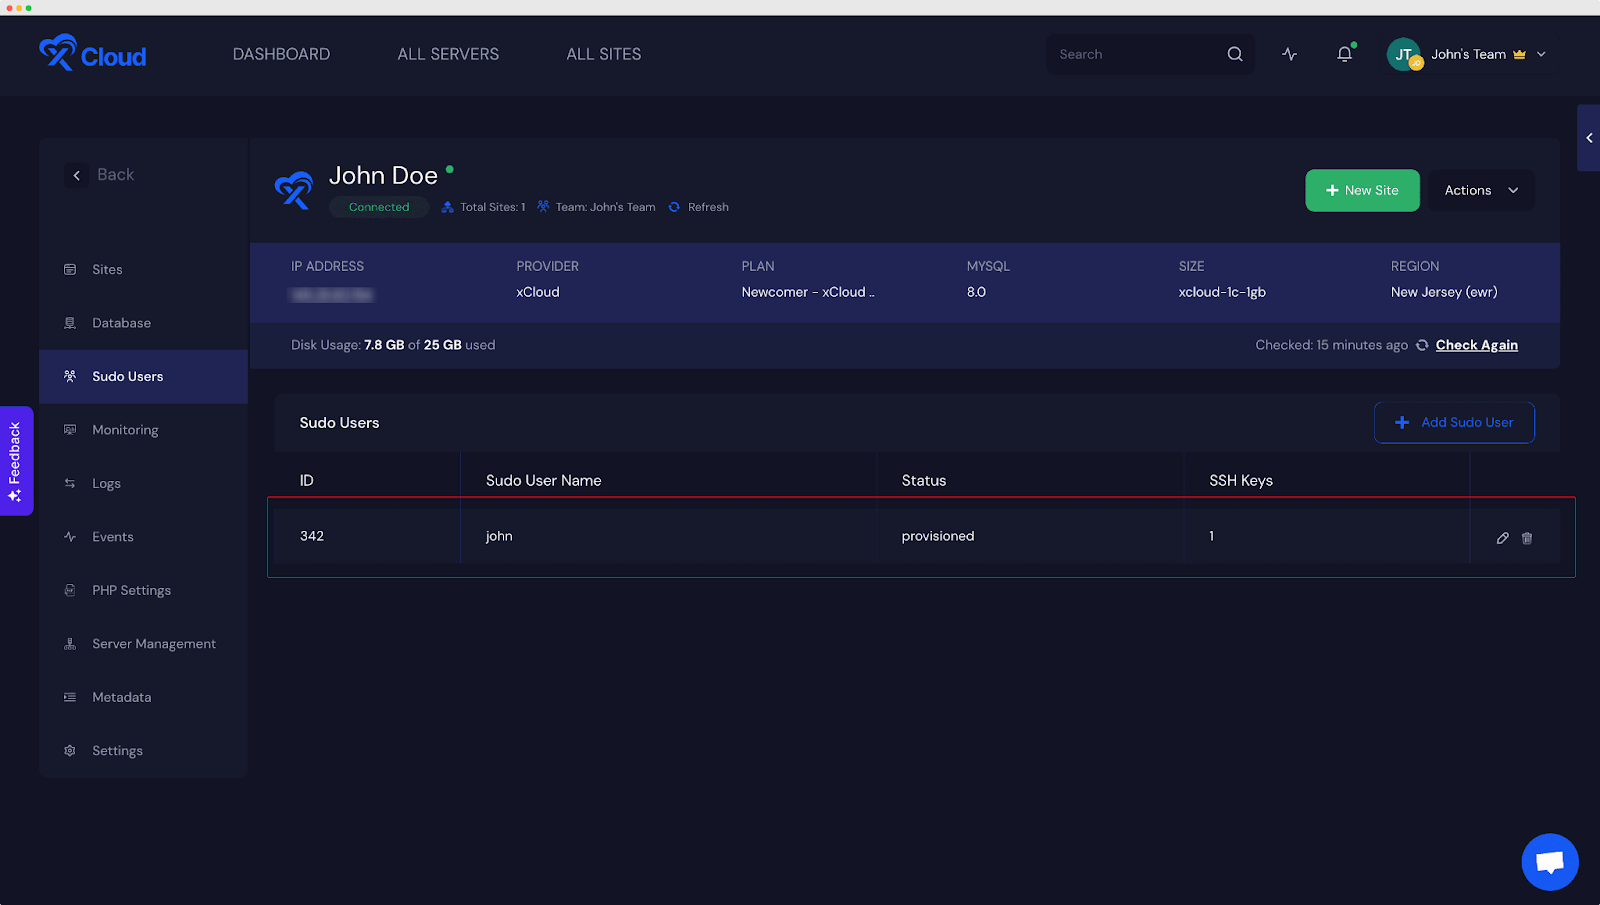Click the search magnifier icon
The width and height of the screenshot is (1600, 905).
[x=1235, y=54]
